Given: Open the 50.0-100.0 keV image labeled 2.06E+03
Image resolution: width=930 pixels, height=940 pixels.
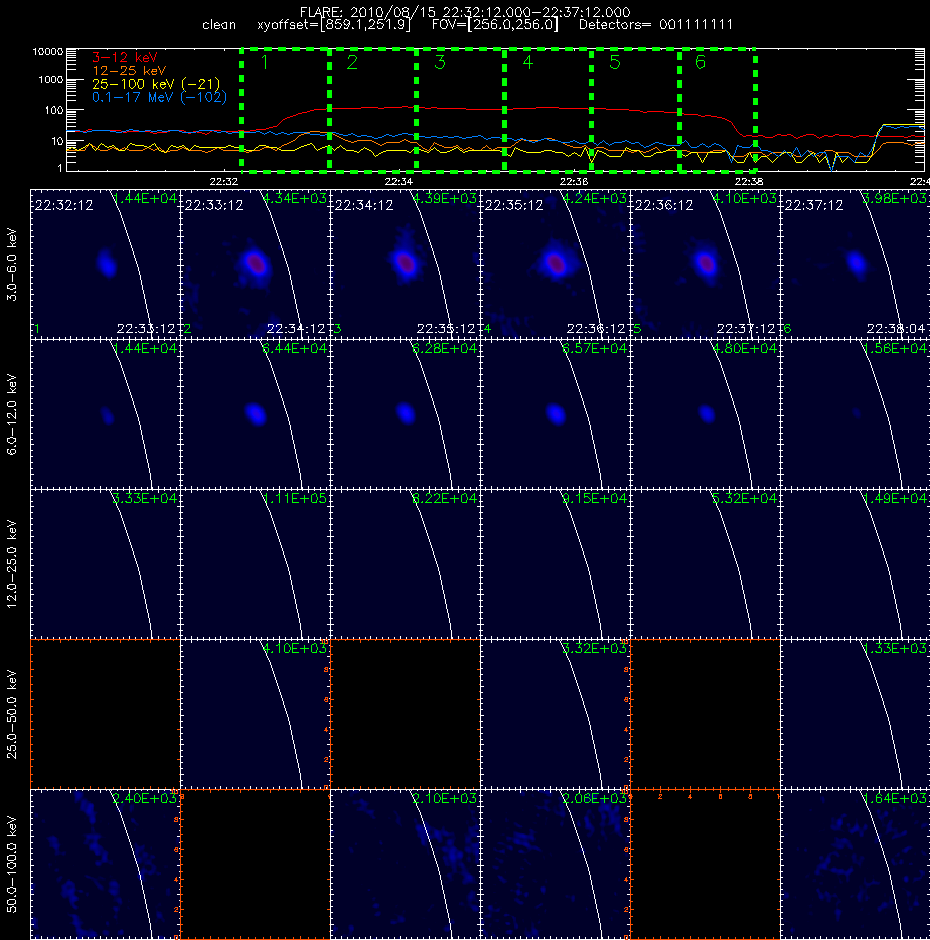Looking at the screenshot, I should (555, 864).
